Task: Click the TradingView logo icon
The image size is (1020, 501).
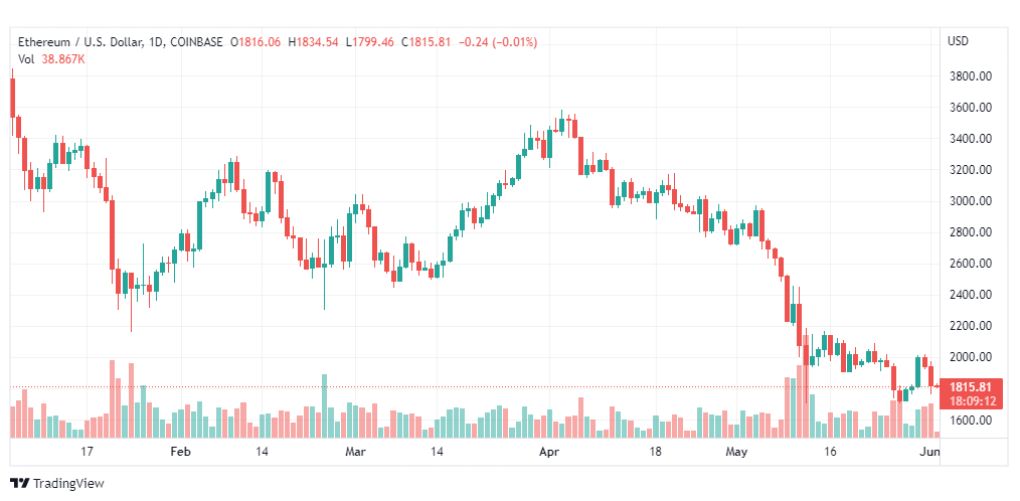Action: click(x=20, y=483)
